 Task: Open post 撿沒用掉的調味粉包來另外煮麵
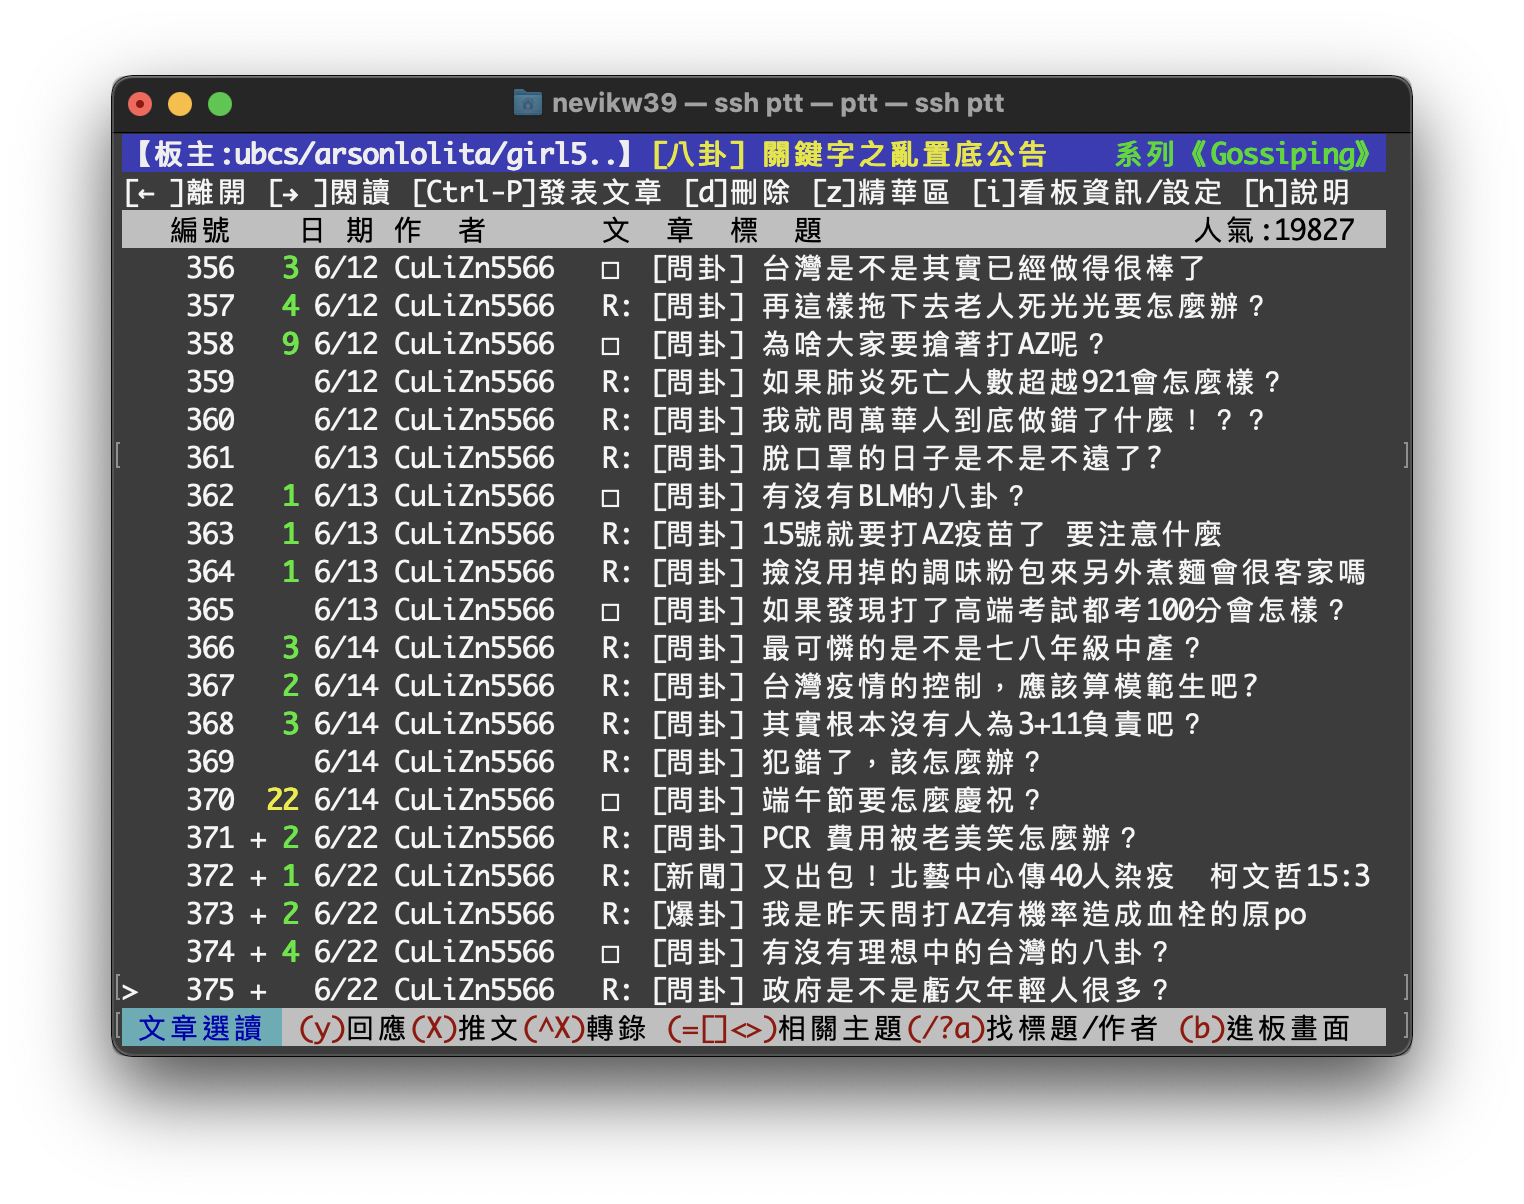click(x=1063, y=572)
